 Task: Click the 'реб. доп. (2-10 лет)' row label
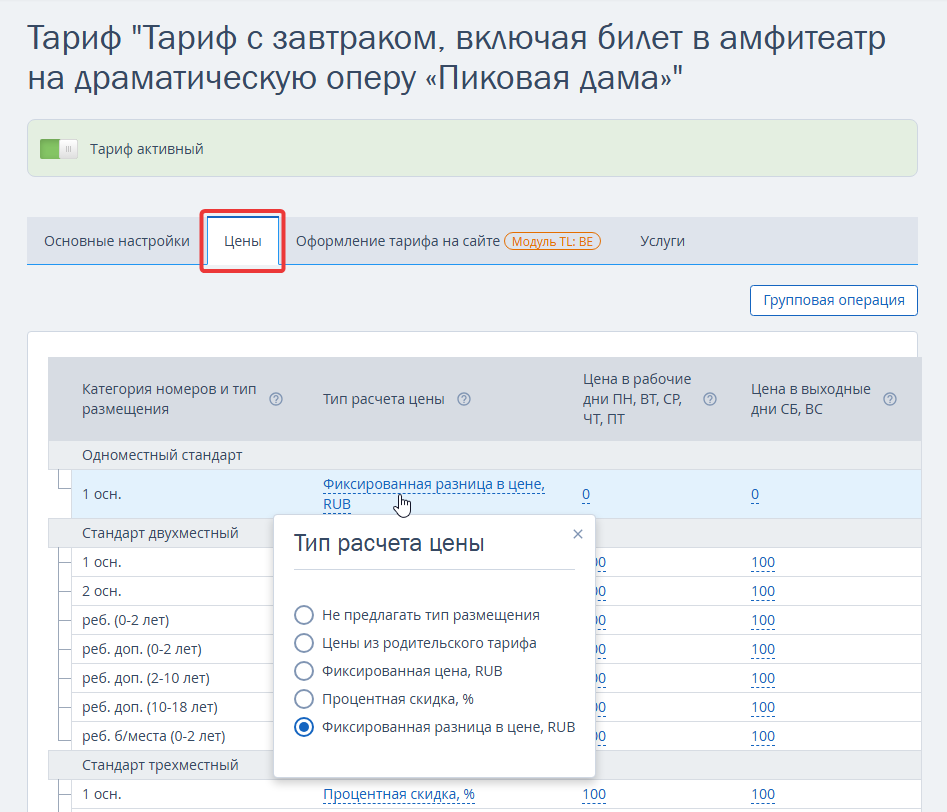click(146, 678)
